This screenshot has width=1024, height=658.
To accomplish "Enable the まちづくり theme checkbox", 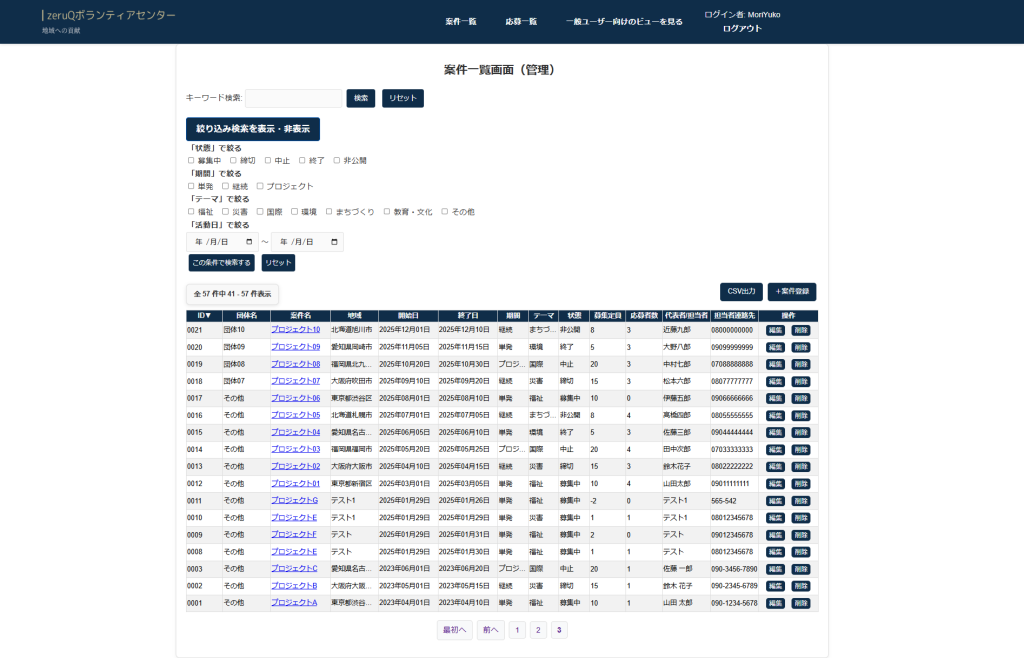I will [x=328, y=212].
